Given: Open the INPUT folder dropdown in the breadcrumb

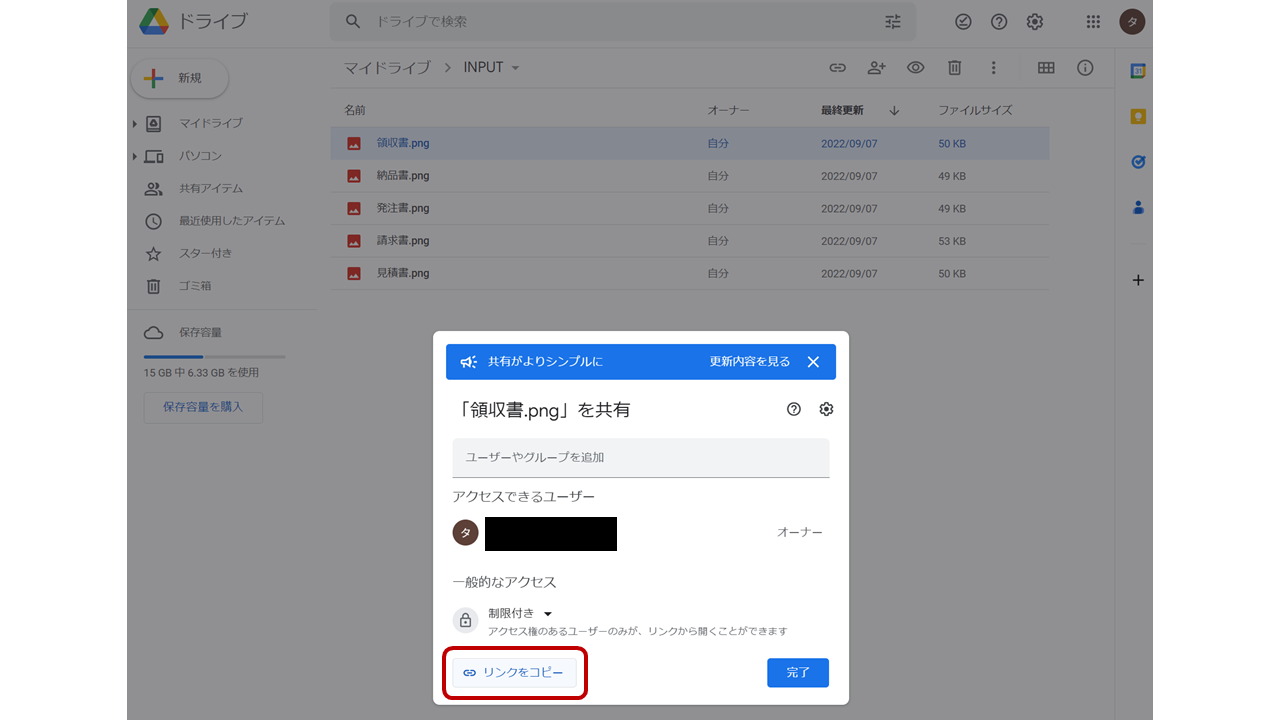Looking at the screenshot, I should pos(516,68).
